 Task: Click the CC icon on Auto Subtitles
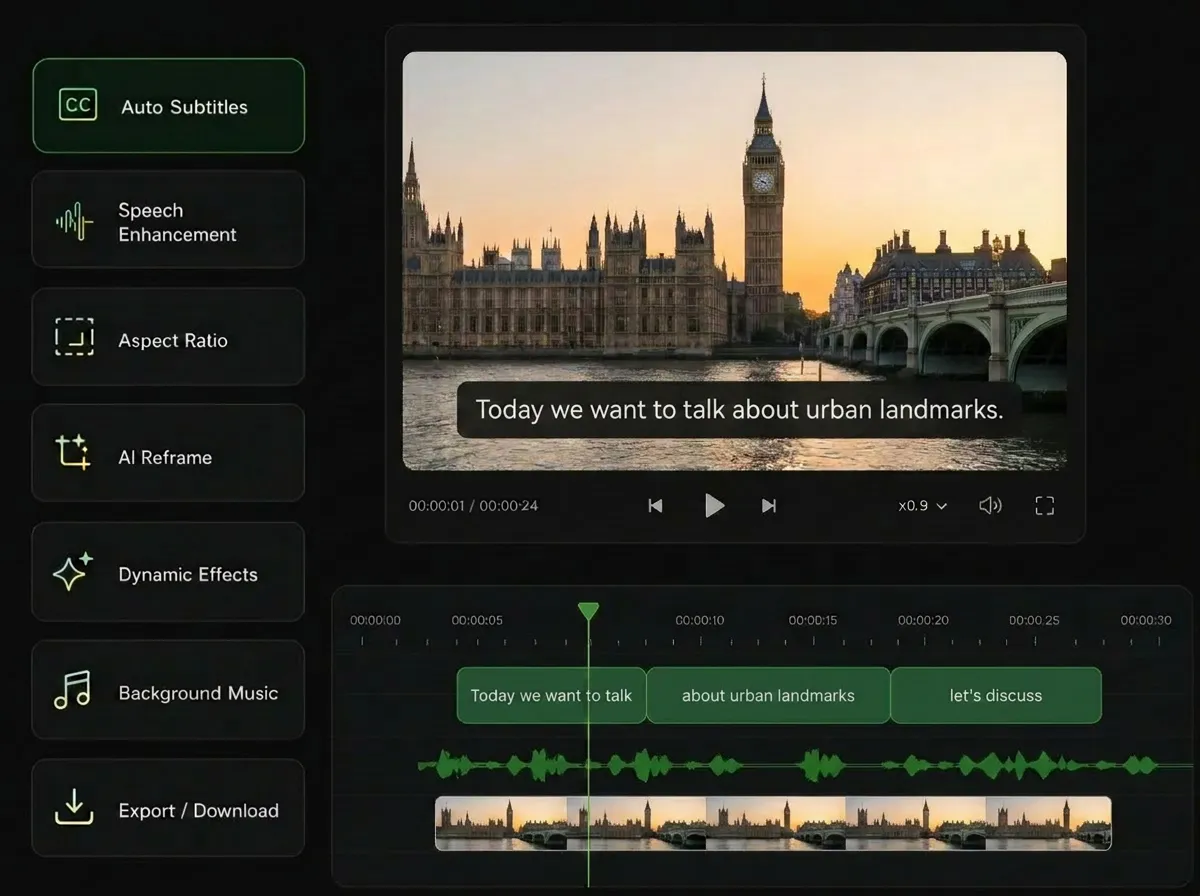(78, 105)
